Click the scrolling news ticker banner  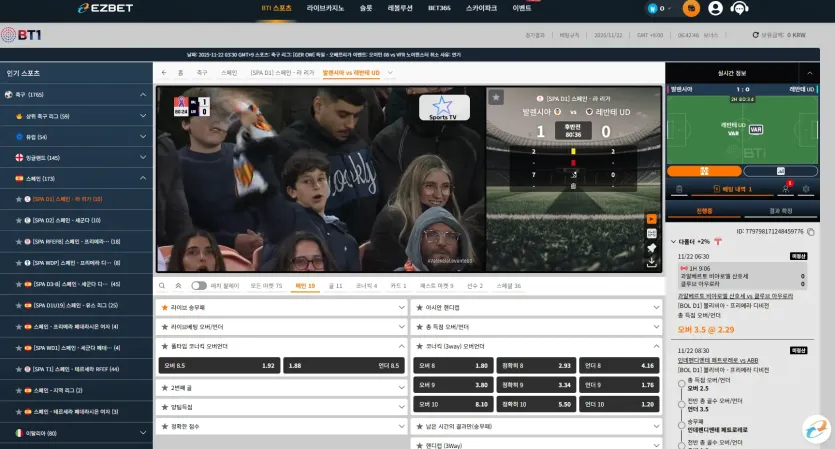point(323,54)
